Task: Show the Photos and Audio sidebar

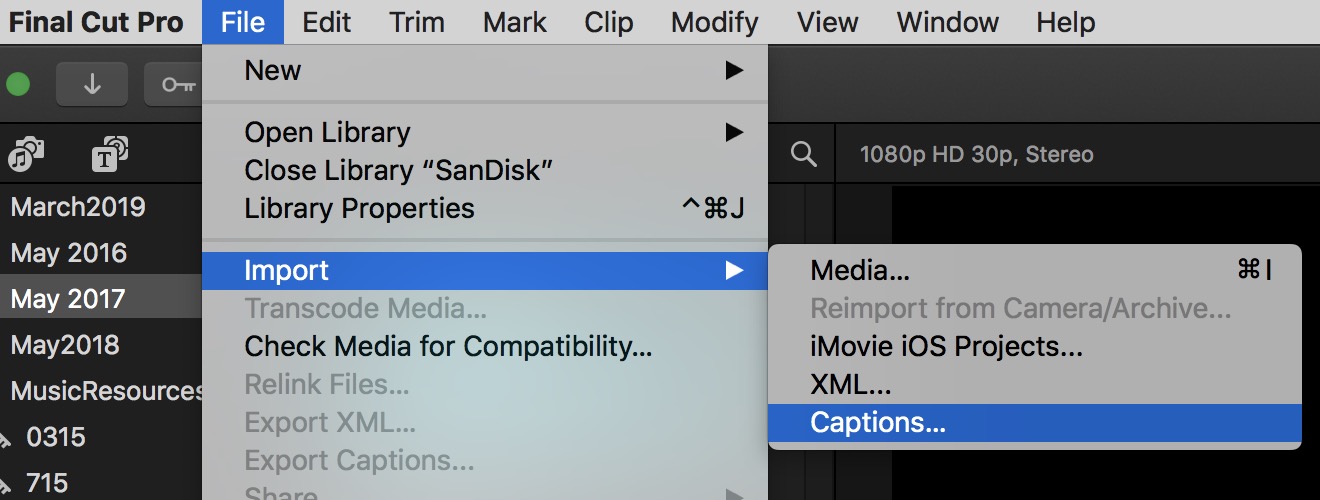Action: tap(26, 155)
